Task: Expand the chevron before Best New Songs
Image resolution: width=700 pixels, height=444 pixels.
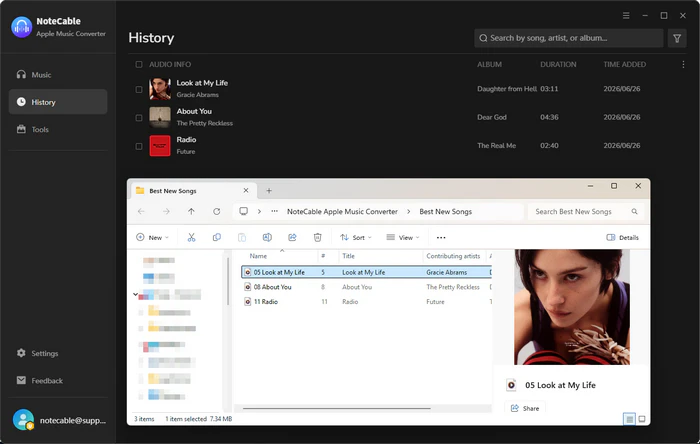Action: point(408,212)
